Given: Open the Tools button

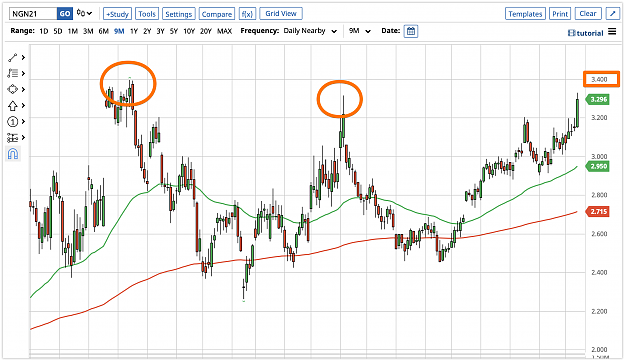Looking at the screenshot, I should (x=147, y=14).
